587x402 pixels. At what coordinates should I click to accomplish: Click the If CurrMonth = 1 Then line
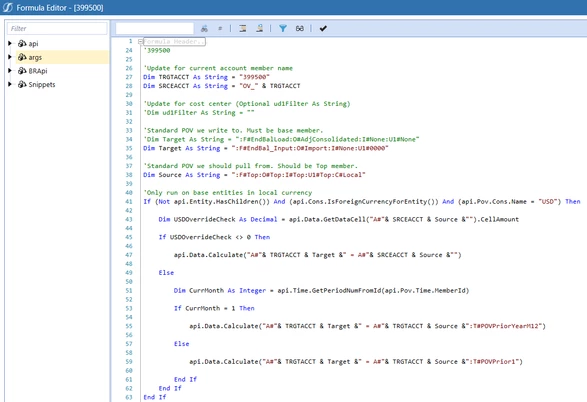pos(214,308)
